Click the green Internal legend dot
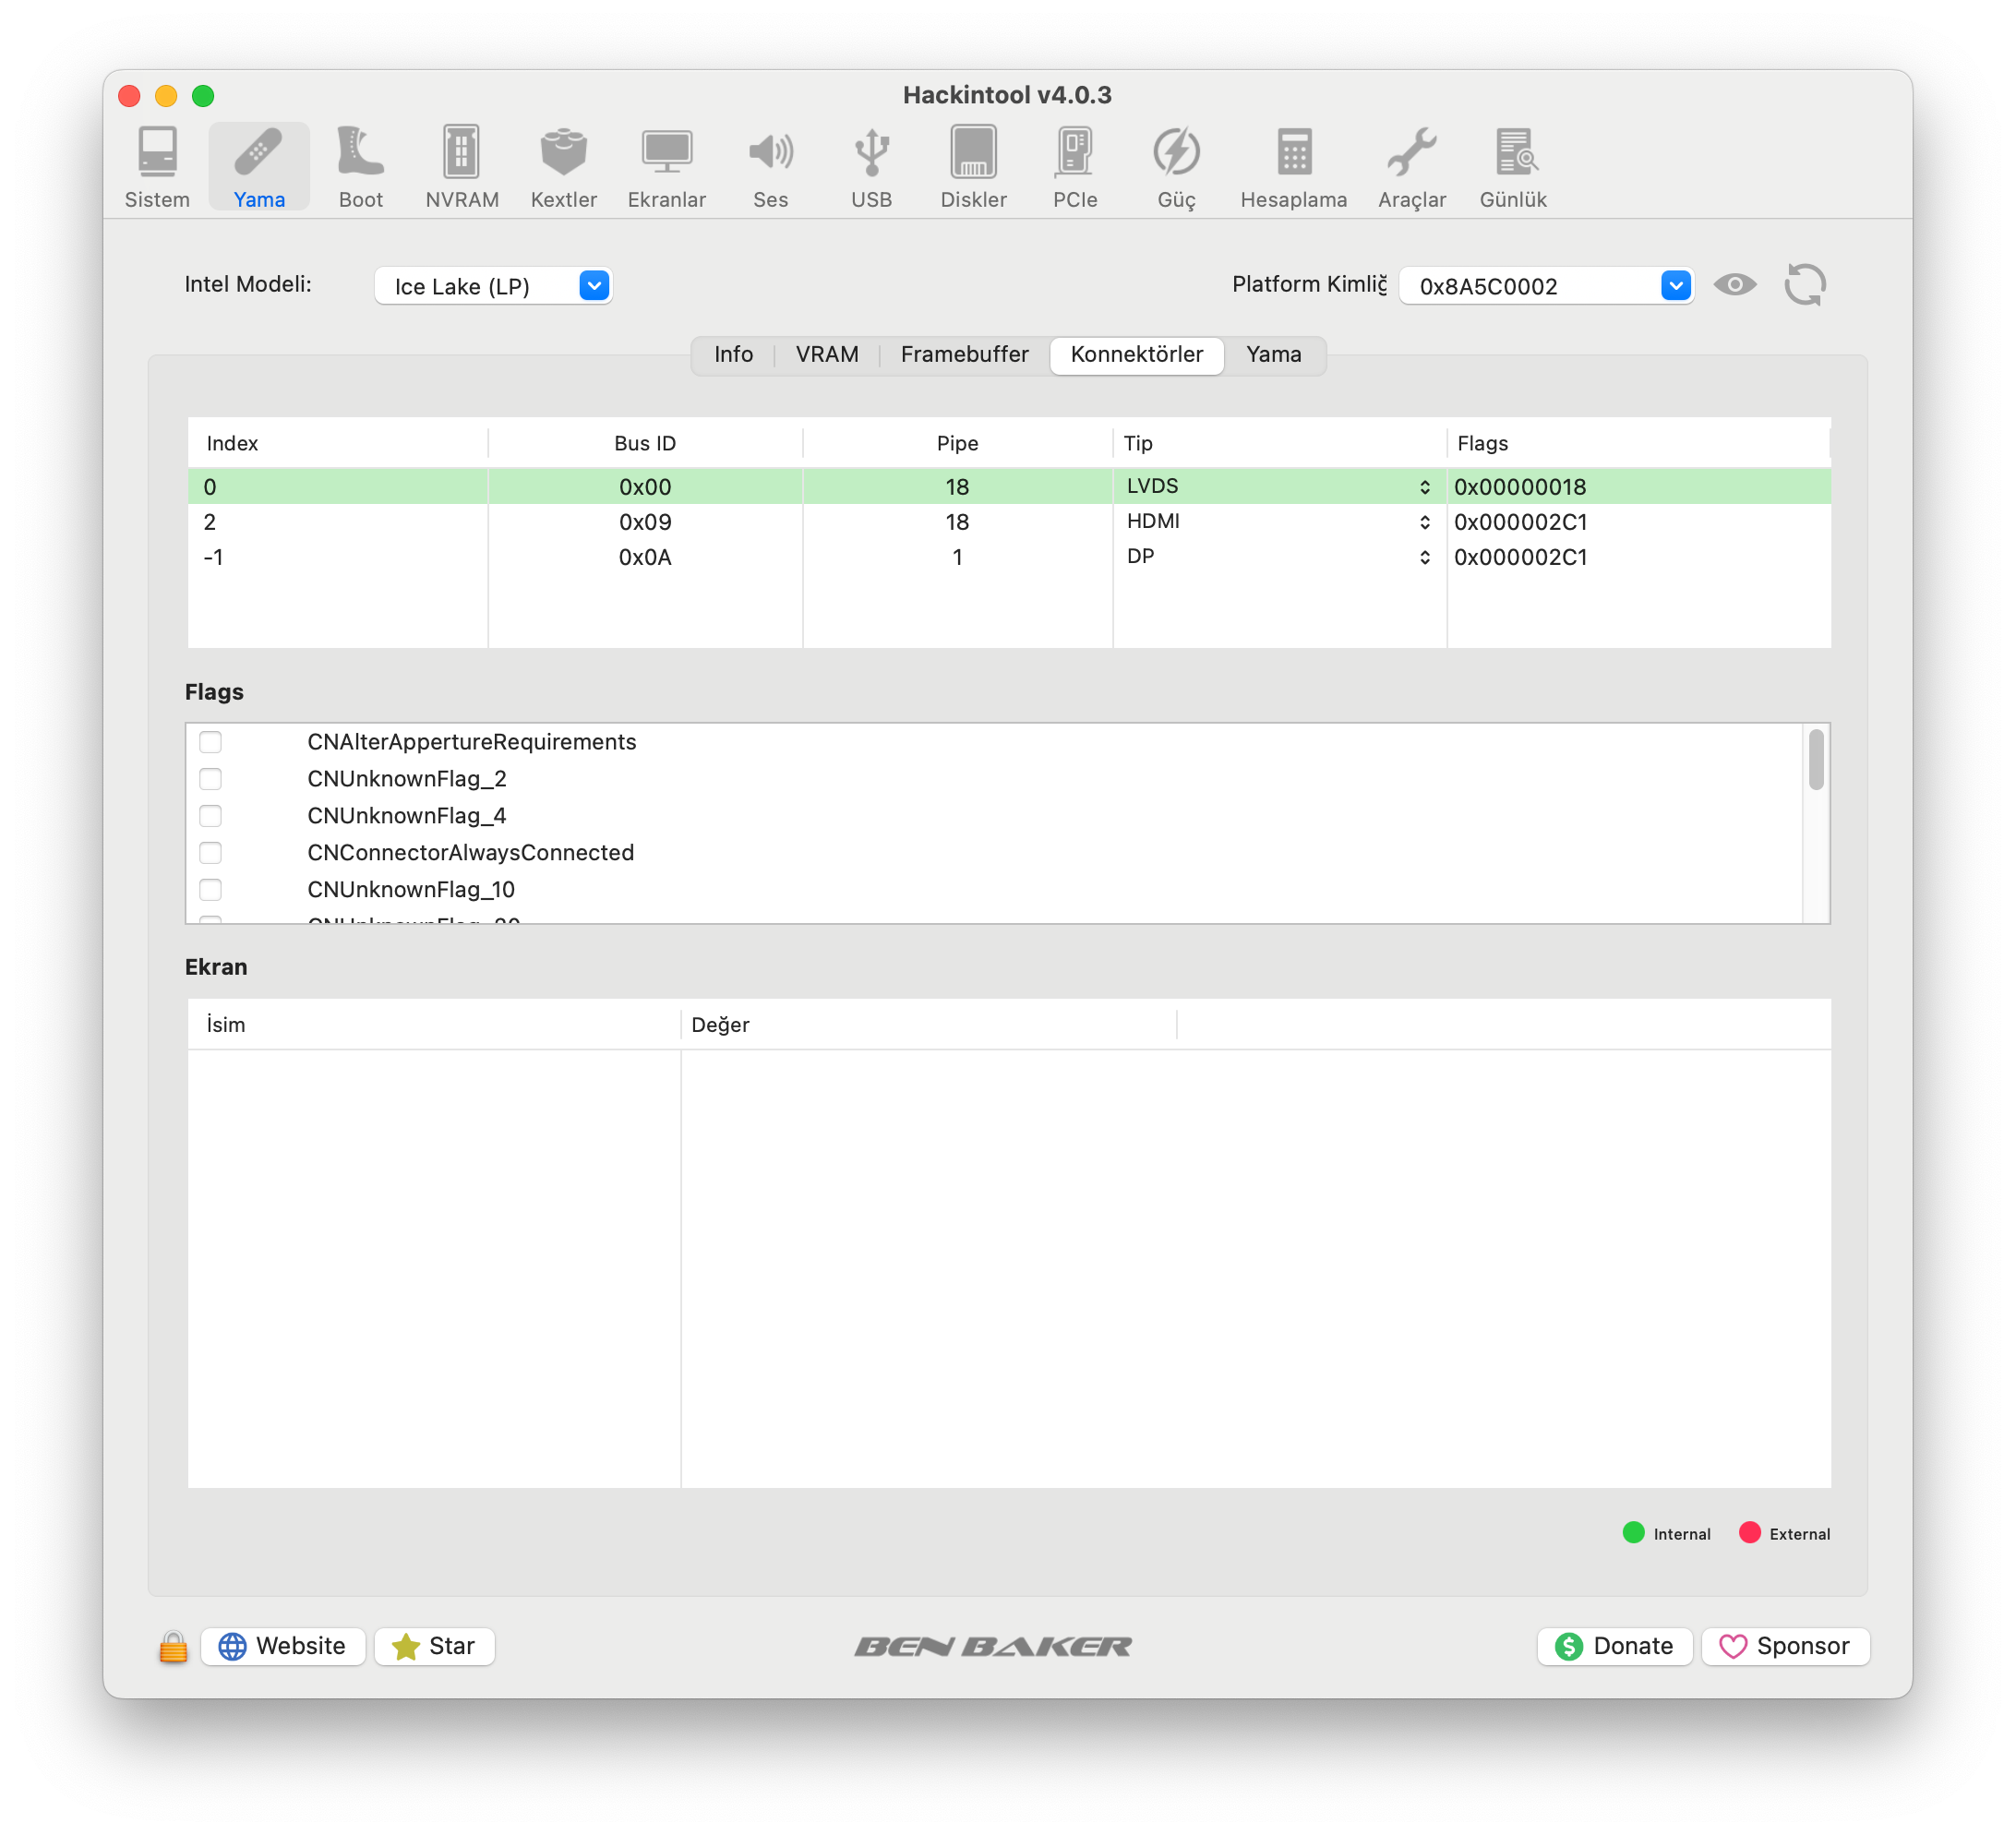Screen dimensions: 2016x1835 pos(1633,1533)
